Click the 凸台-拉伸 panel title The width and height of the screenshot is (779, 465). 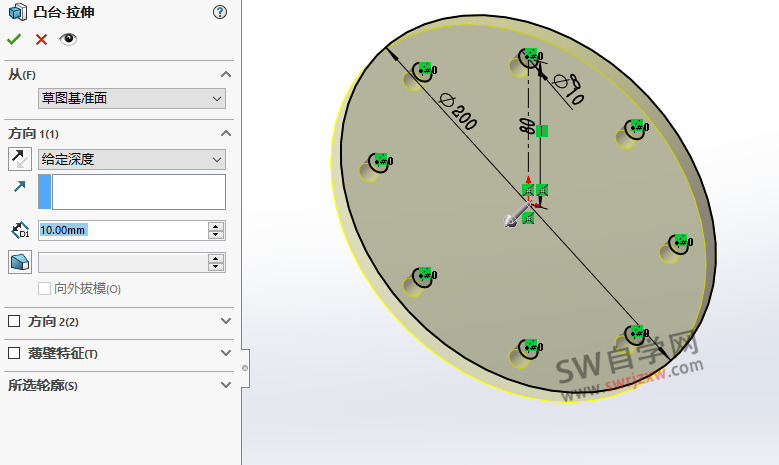click(x=64, y=12)
